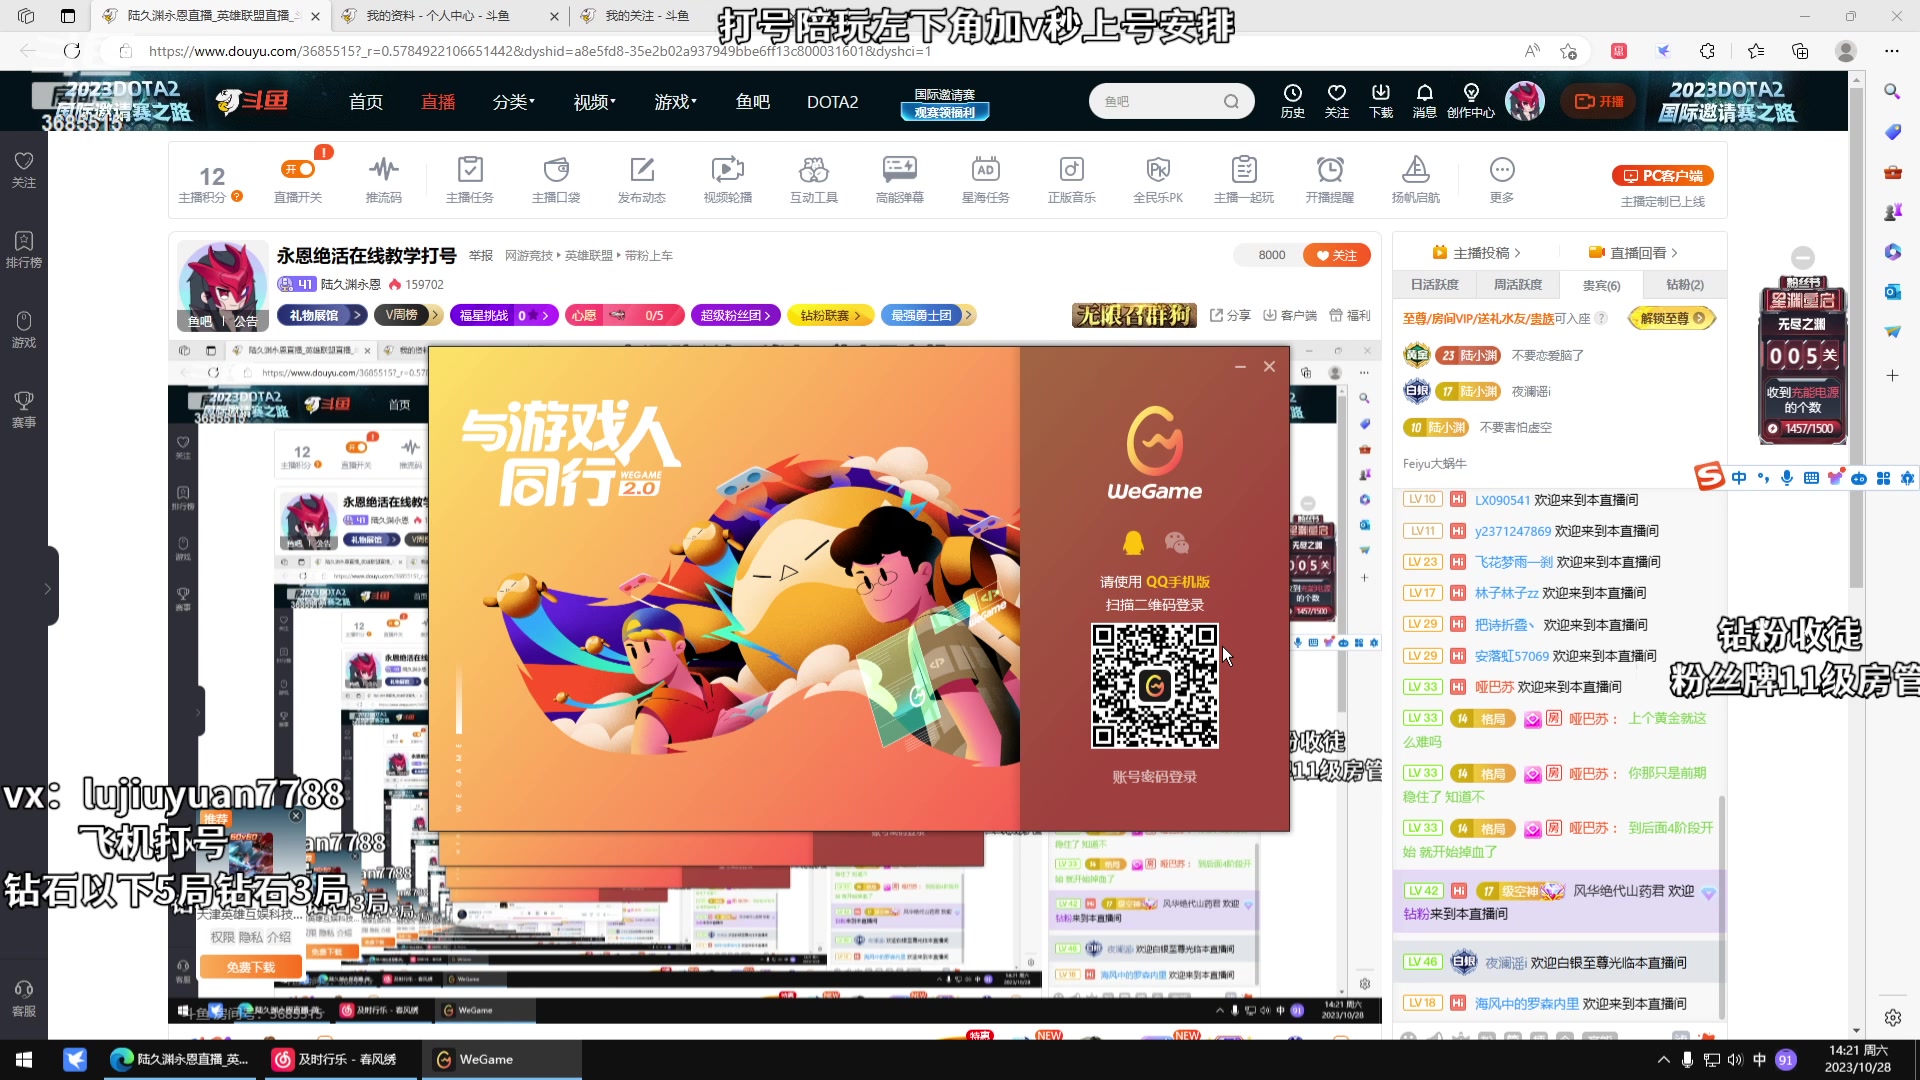The image size is (1920, 1080).
Task: Open the 主播口袋 pocket icon
Action: (x=556, y=179)
